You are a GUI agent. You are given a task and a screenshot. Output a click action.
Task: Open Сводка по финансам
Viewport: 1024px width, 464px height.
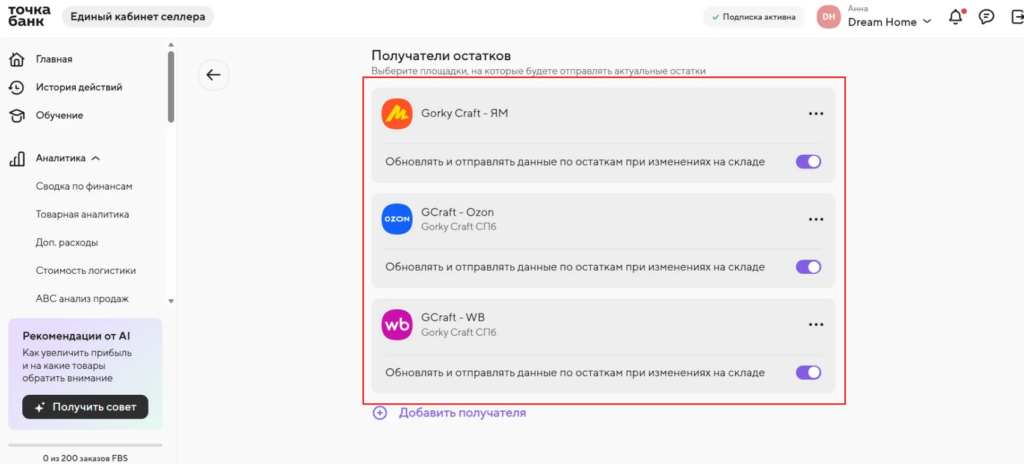tap(84, 186)
